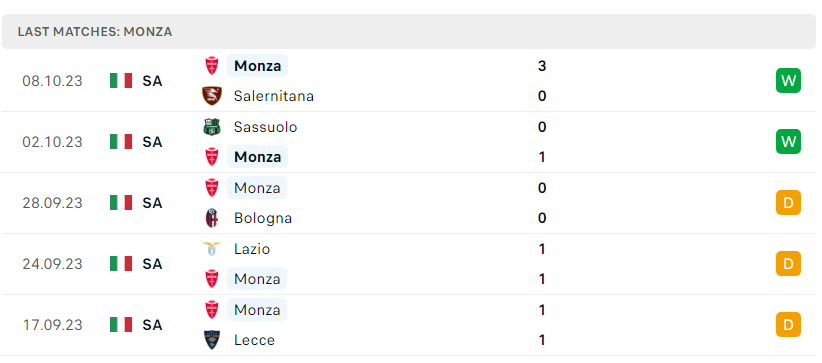The width and height of the screenshot is (822, 363).
Task: Open the Lecce team link
Action: pos(254,340)
